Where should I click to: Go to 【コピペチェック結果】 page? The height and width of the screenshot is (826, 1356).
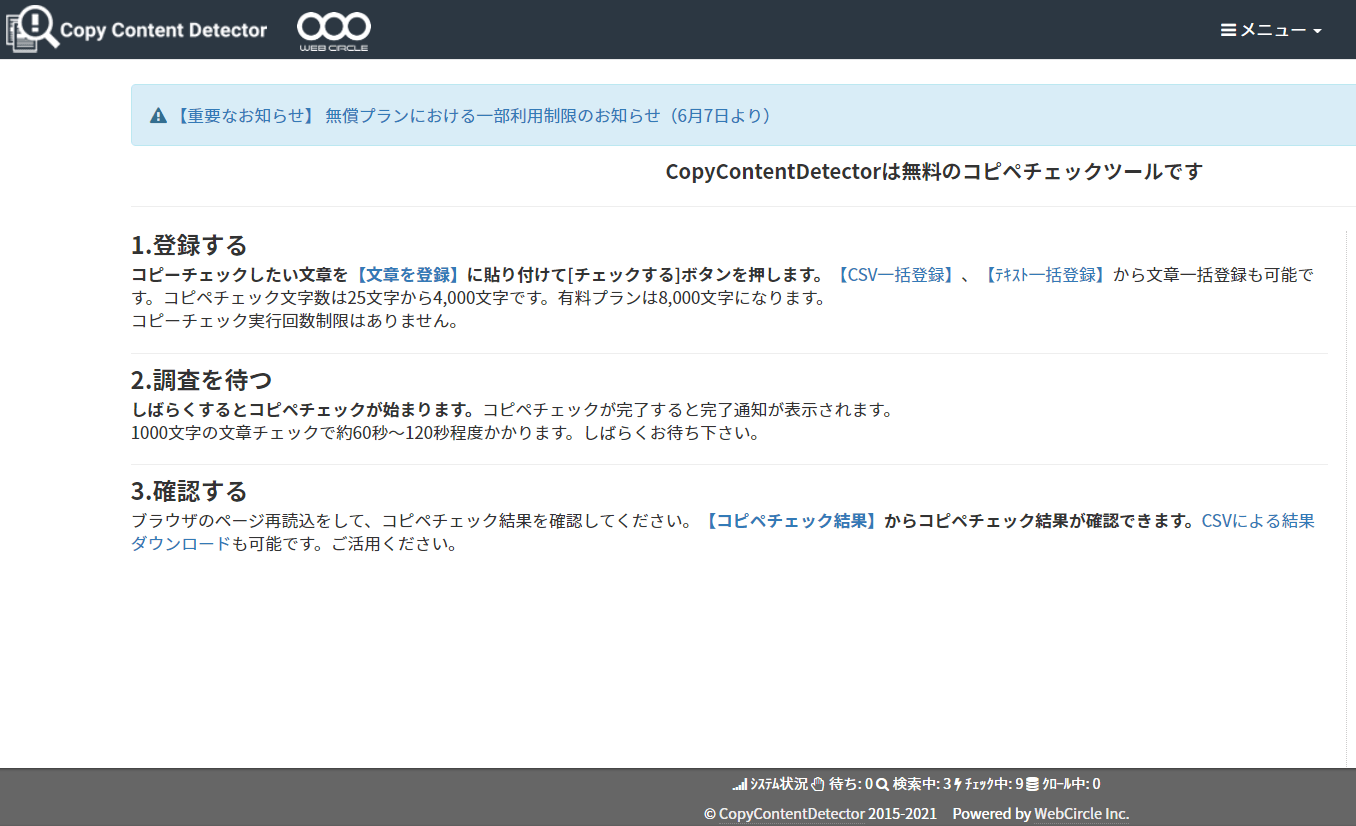(790, 521)
